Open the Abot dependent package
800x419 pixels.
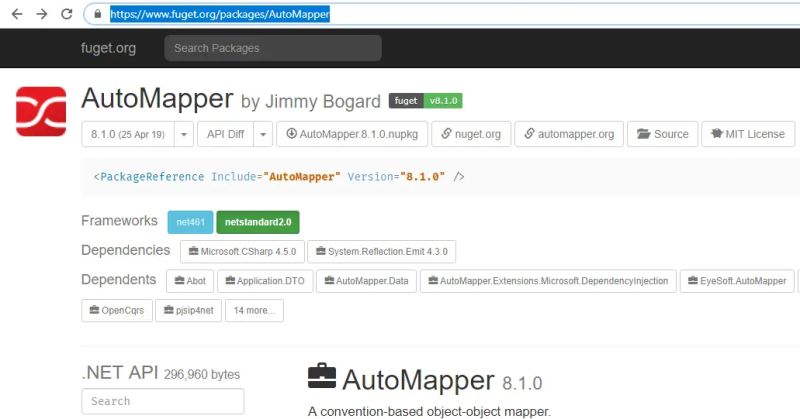point(190,281)
